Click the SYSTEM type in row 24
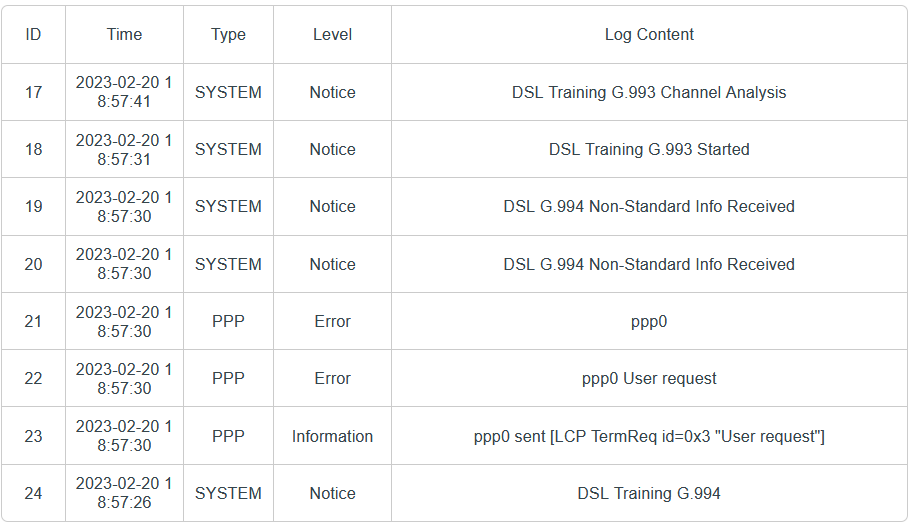This screenshot has width=912, height=522. (228, 493)
